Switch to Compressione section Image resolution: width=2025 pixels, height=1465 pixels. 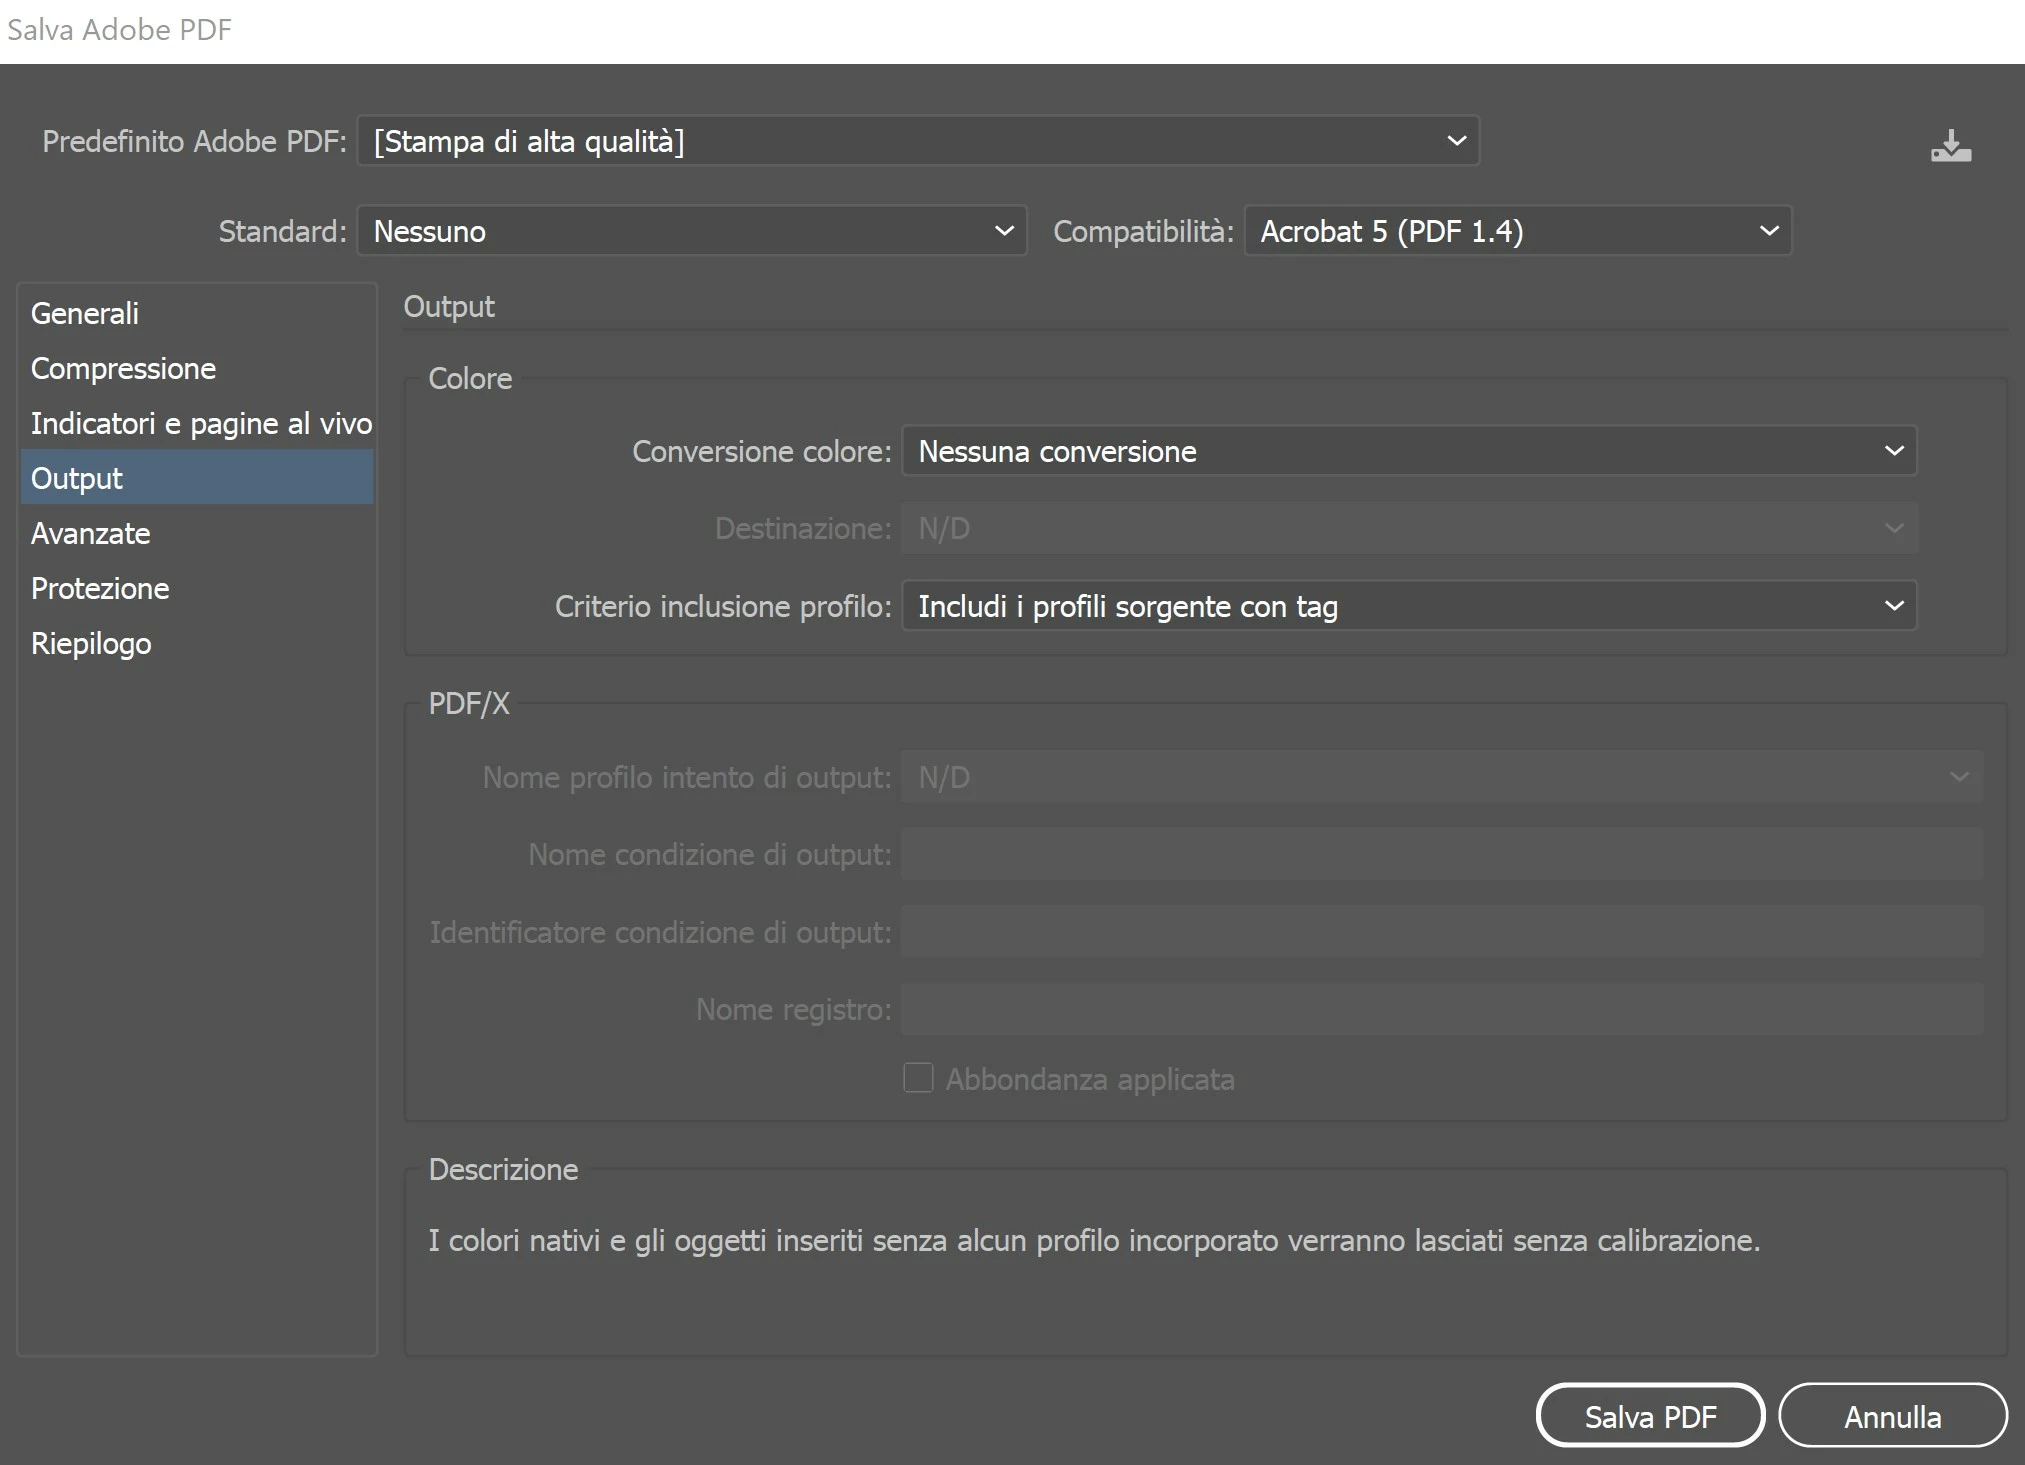tap(123, 368)
